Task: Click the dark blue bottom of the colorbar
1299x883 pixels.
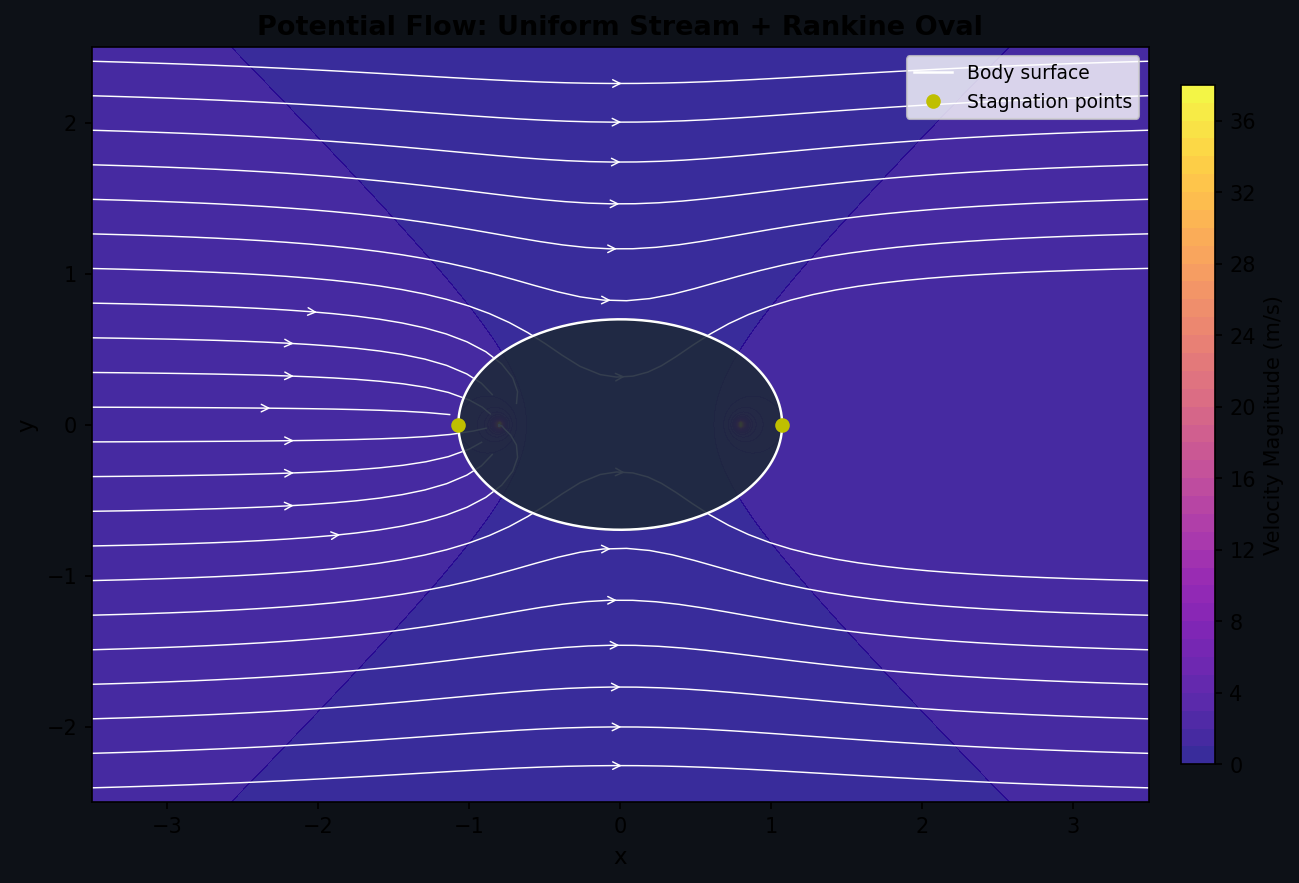Action: click(x=1197, y=756)
